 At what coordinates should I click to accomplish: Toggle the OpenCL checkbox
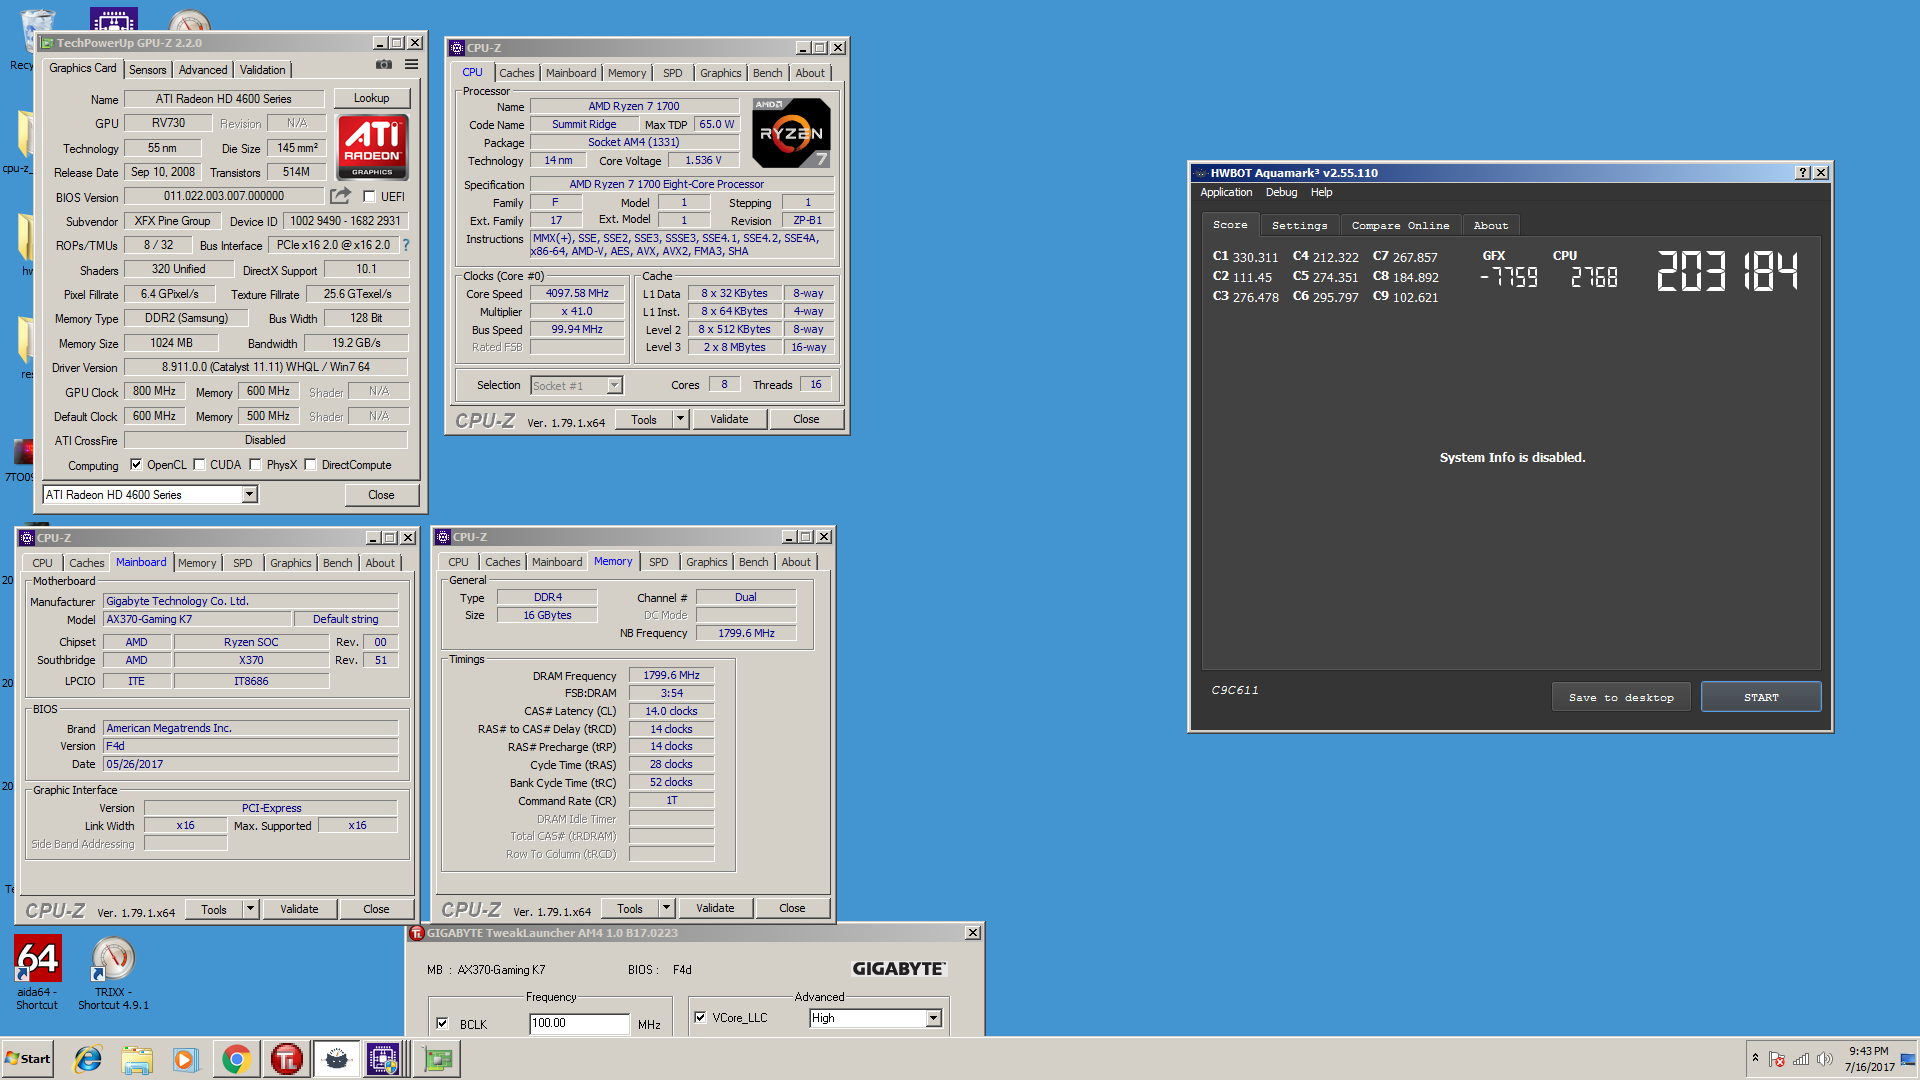(x=136, y=465)
